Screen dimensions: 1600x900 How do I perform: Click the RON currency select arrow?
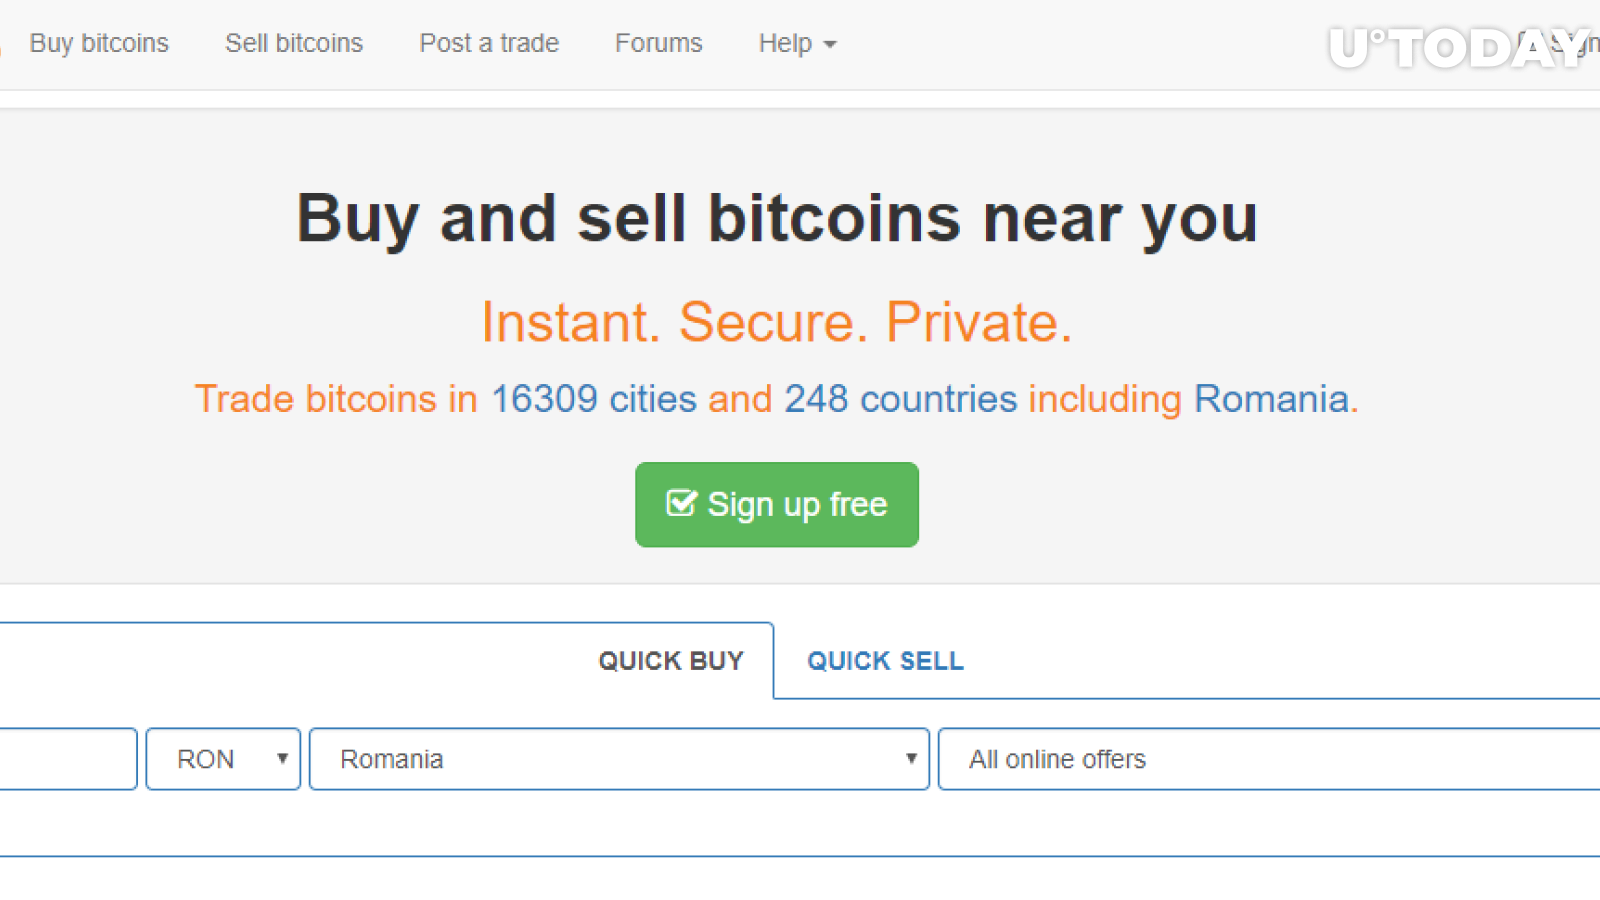tap(282, 758)
